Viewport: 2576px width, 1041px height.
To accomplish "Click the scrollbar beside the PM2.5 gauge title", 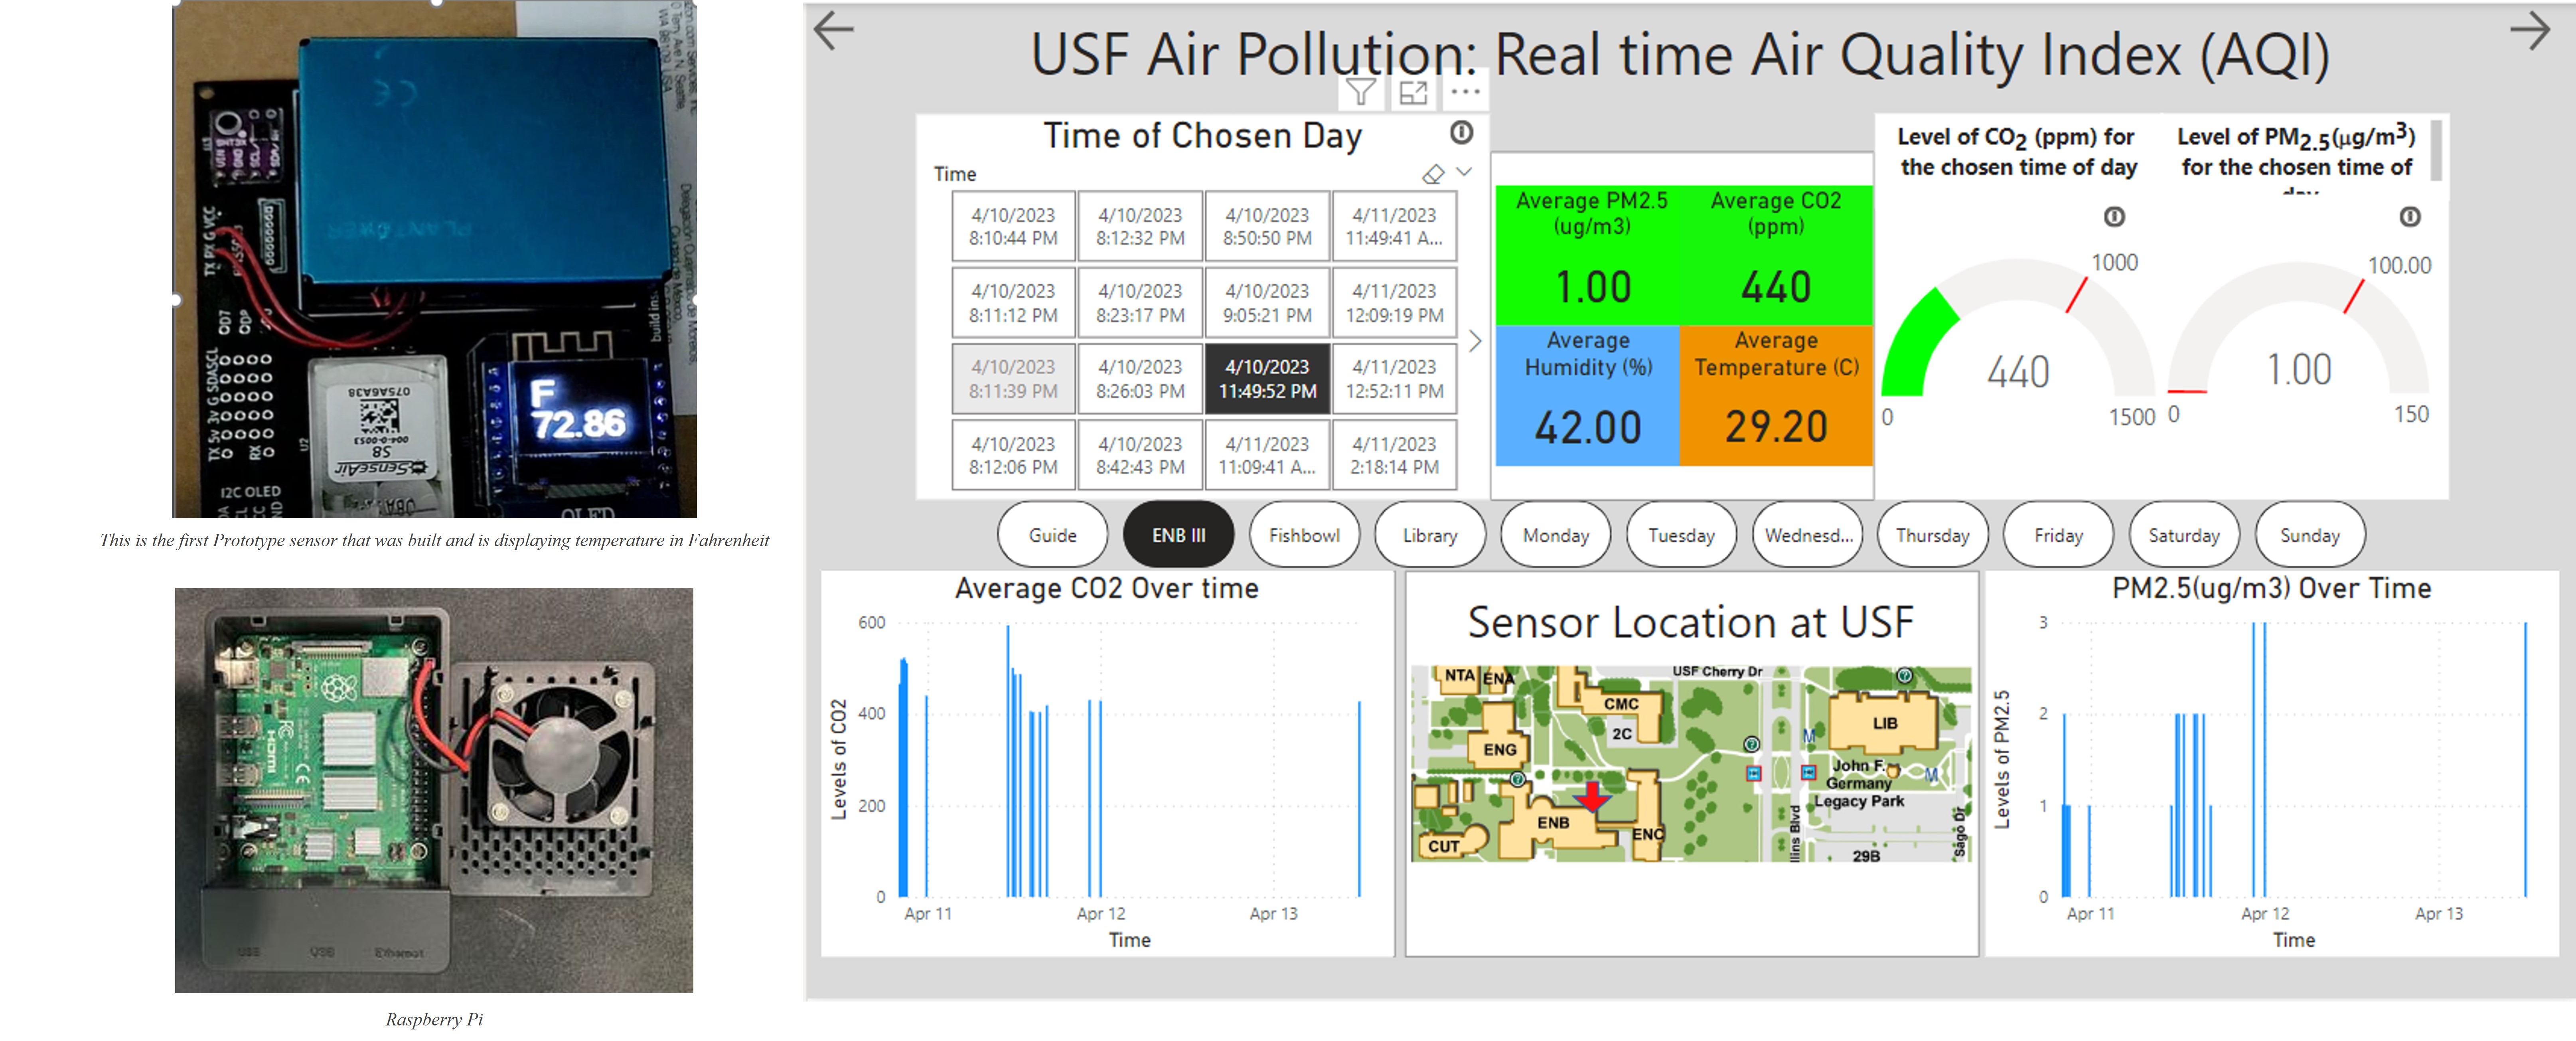I will click(x=2436, y=150).
